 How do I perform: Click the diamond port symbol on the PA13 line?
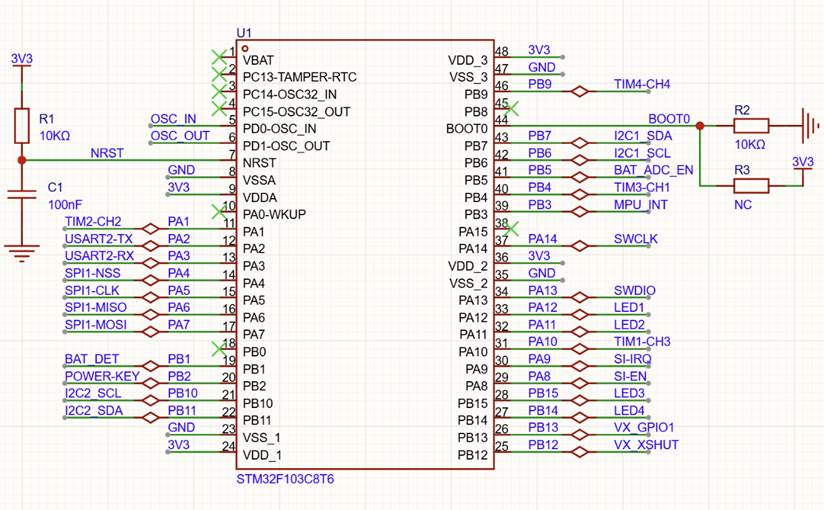(x=580, y=298)
